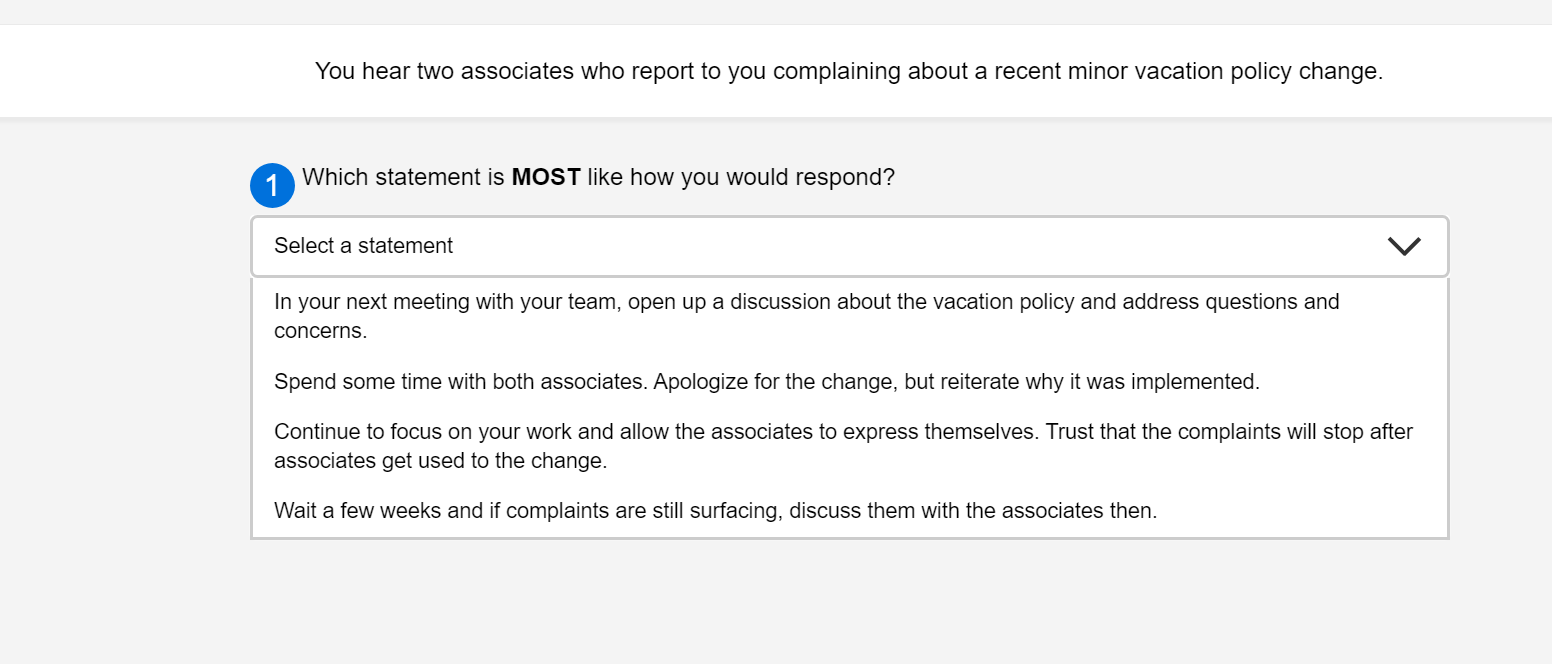The height and width of the screenshot is (664, 1552).
Task: Click the vacation policy scenario text
Action: click(849, 70)
